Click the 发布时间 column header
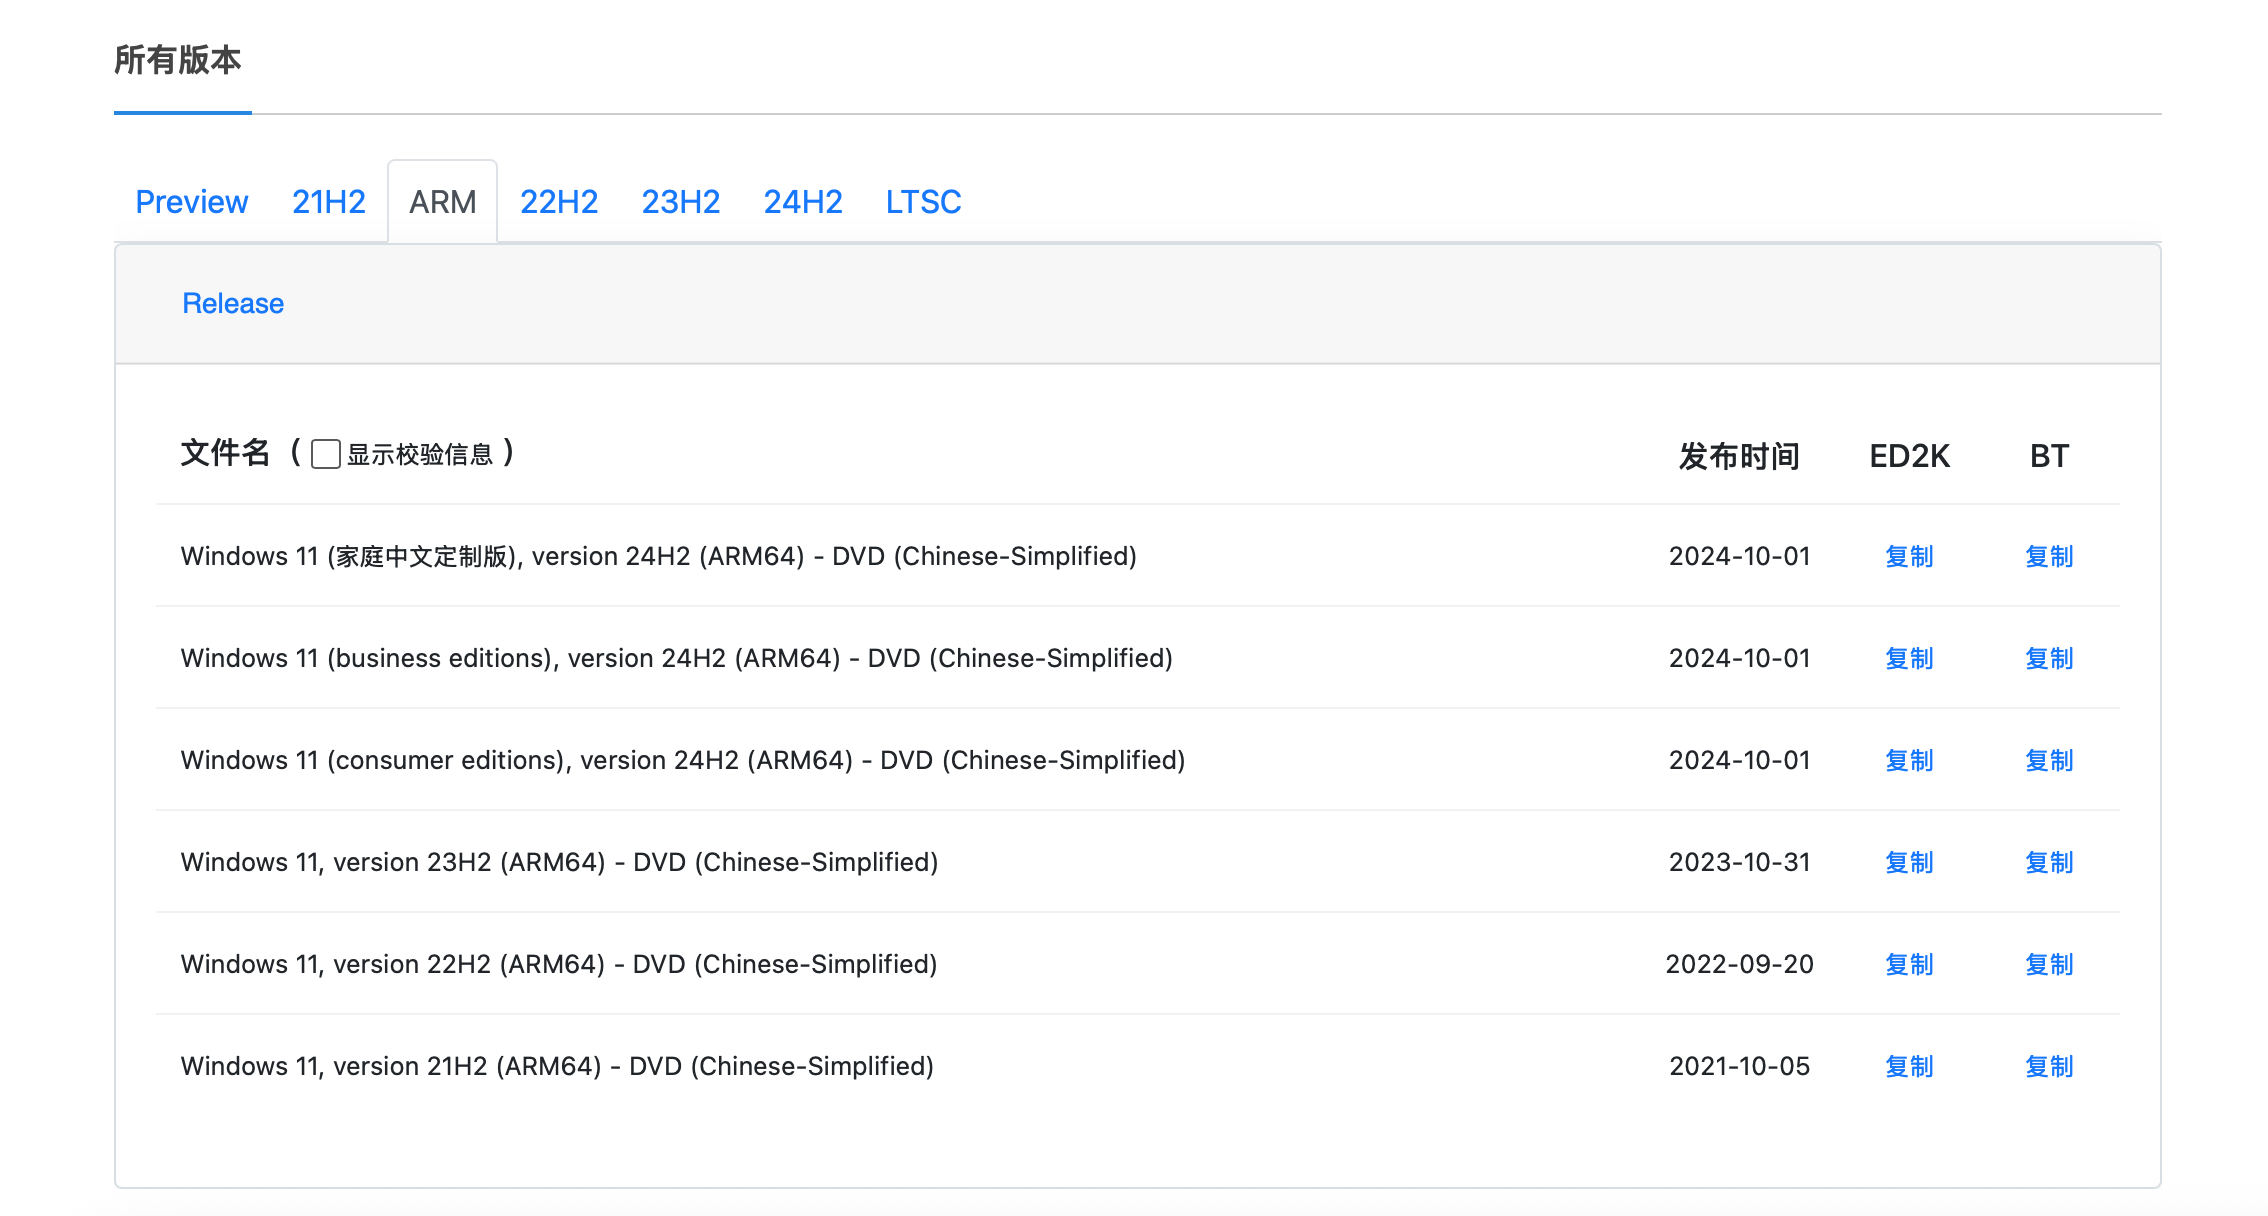 click(1739, 456)
